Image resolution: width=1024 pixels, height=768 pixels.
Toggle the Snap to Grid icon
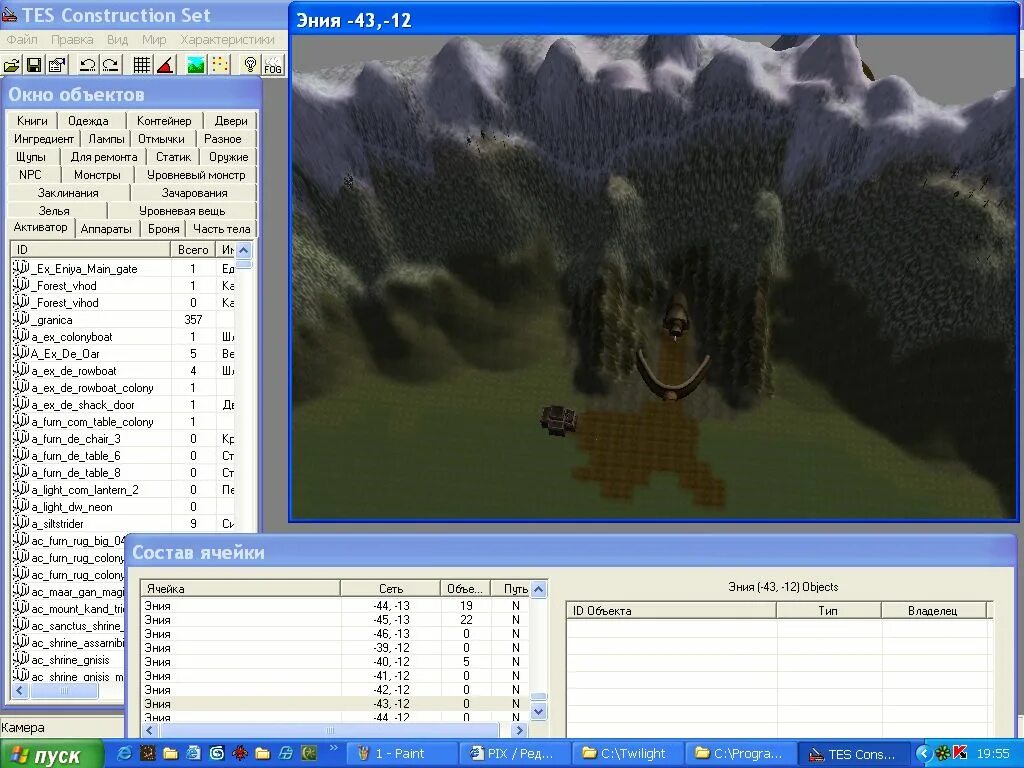click(142, 65)
